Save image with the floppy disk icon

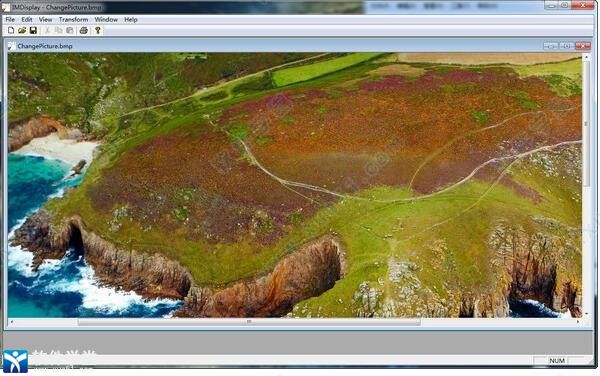tap(33, 30)
